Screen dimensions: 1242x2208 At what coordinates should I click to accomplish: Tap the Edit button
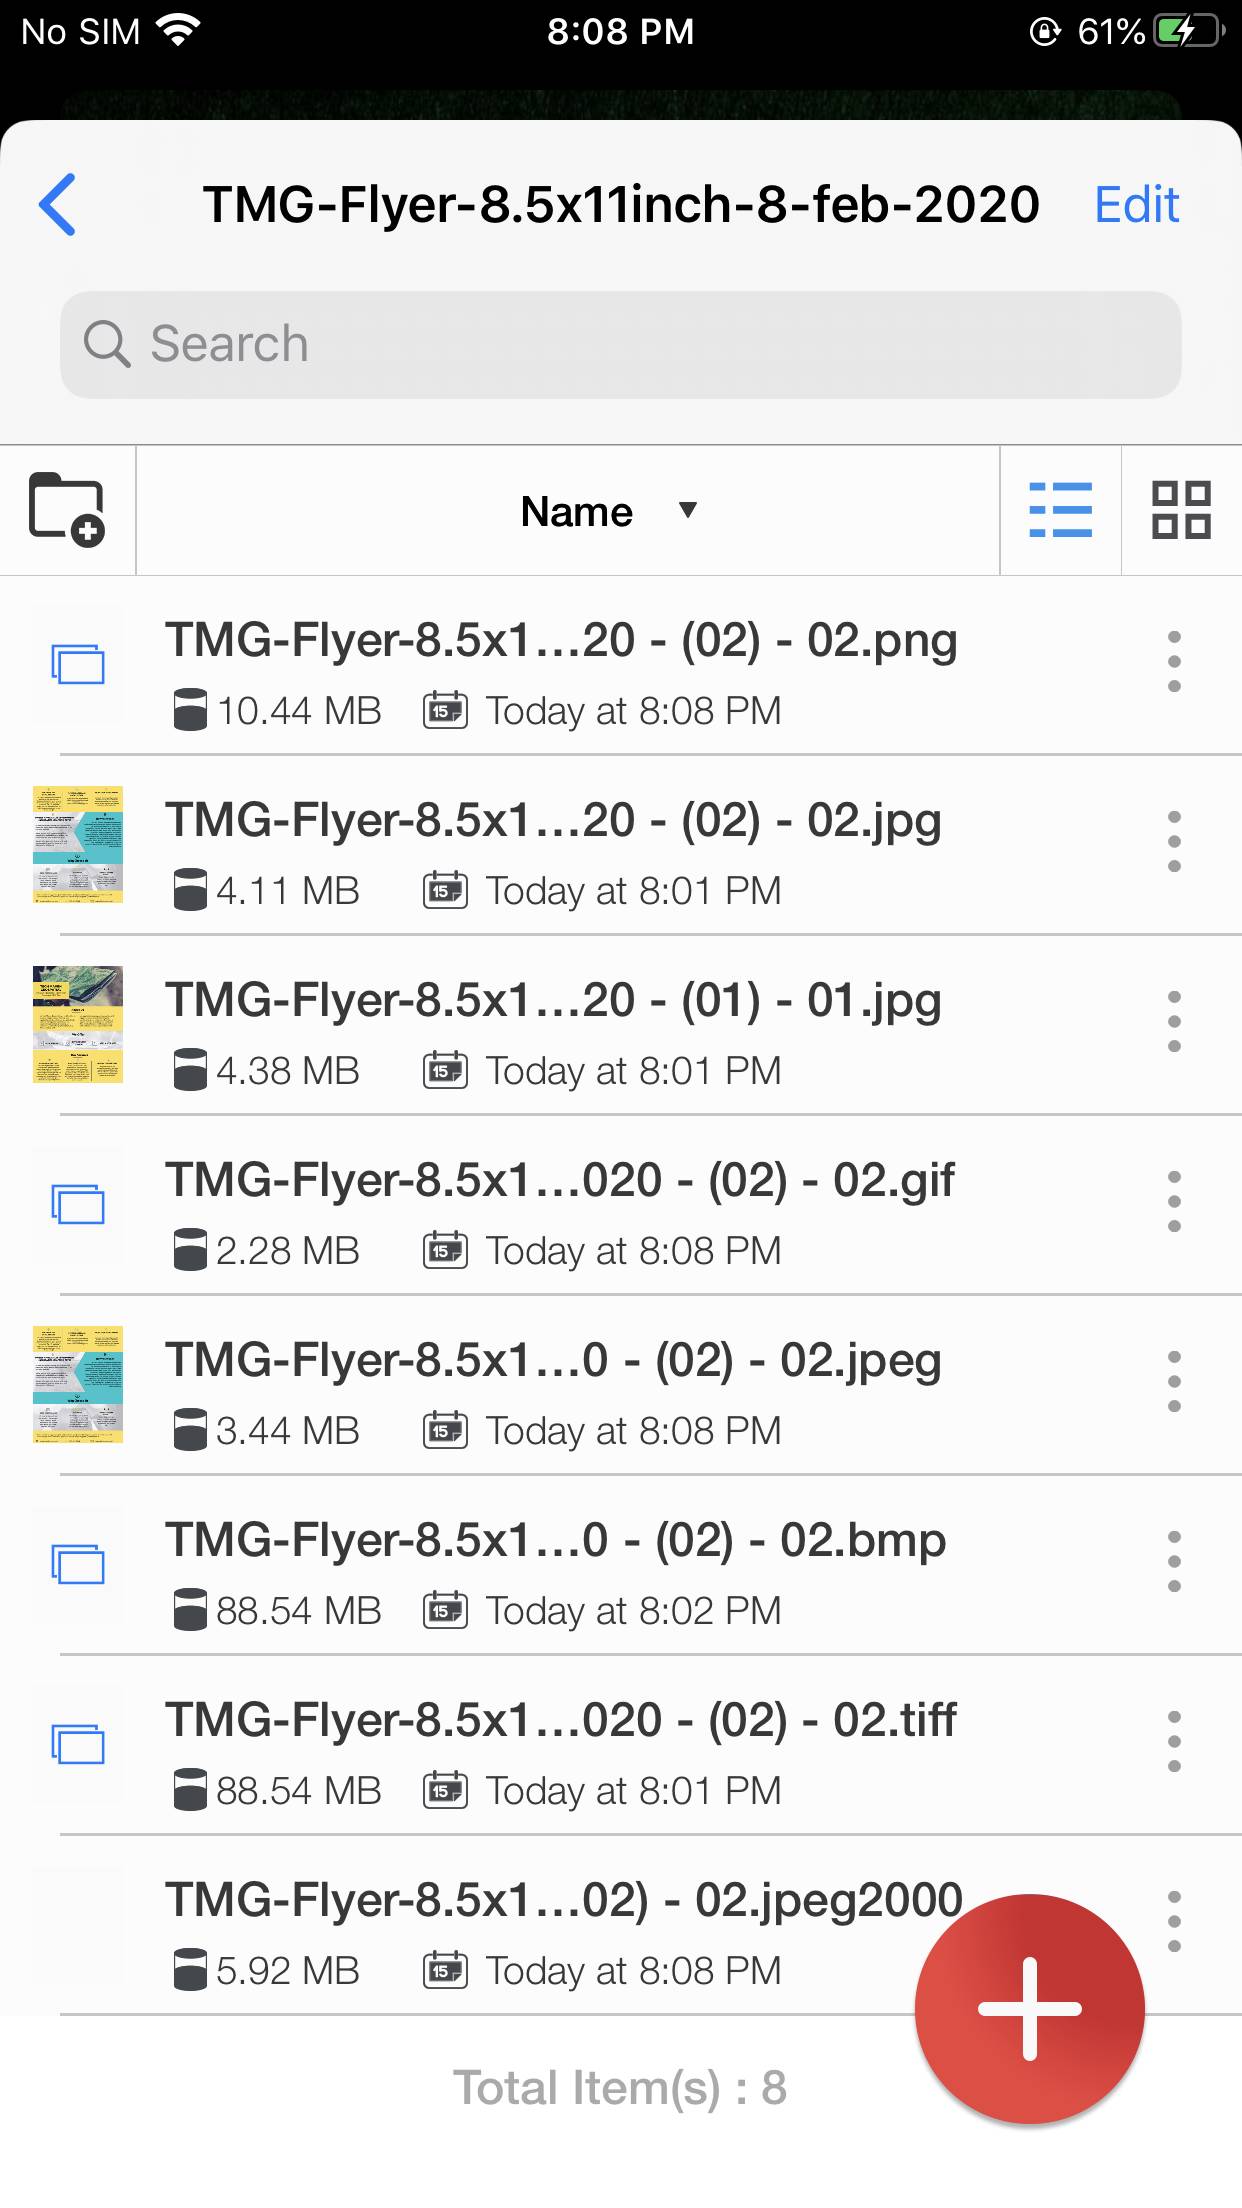pos(1136,205)
